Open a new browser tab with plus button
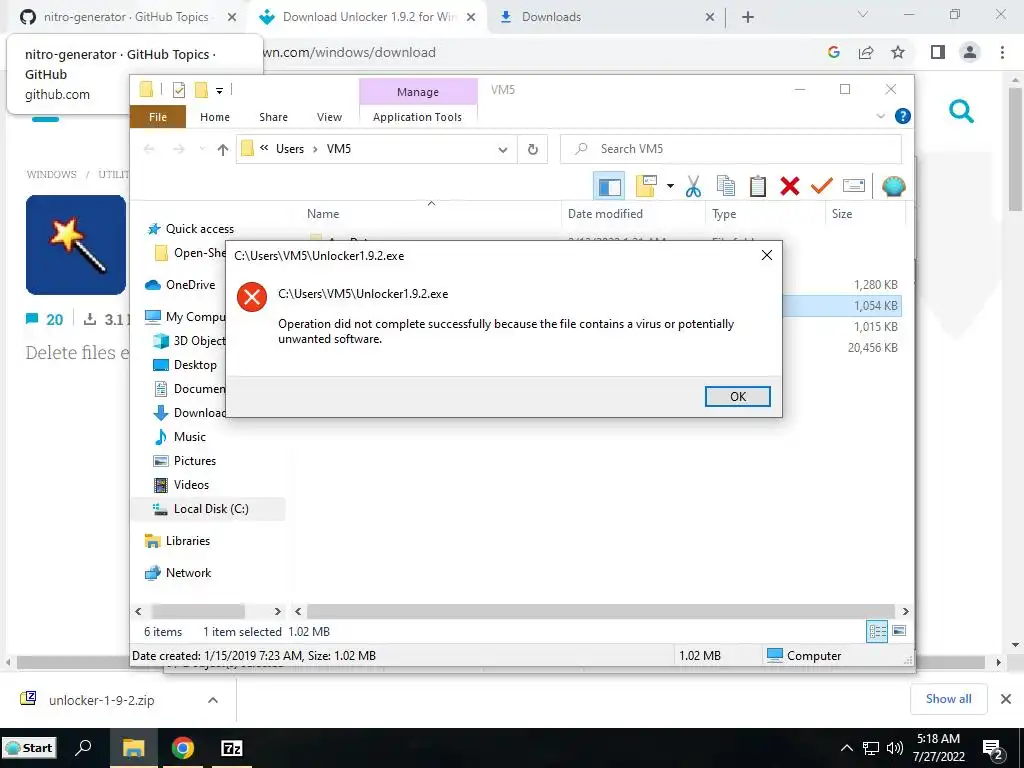The width and height of the screenshot is (1024, 768). [748, 18]
